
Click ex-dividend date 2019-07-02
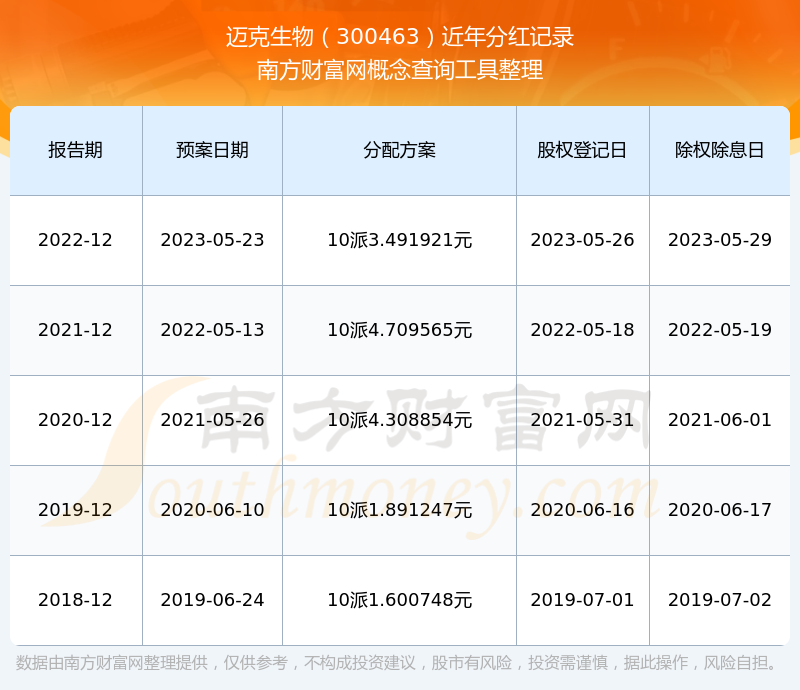(x=719, y=600)
